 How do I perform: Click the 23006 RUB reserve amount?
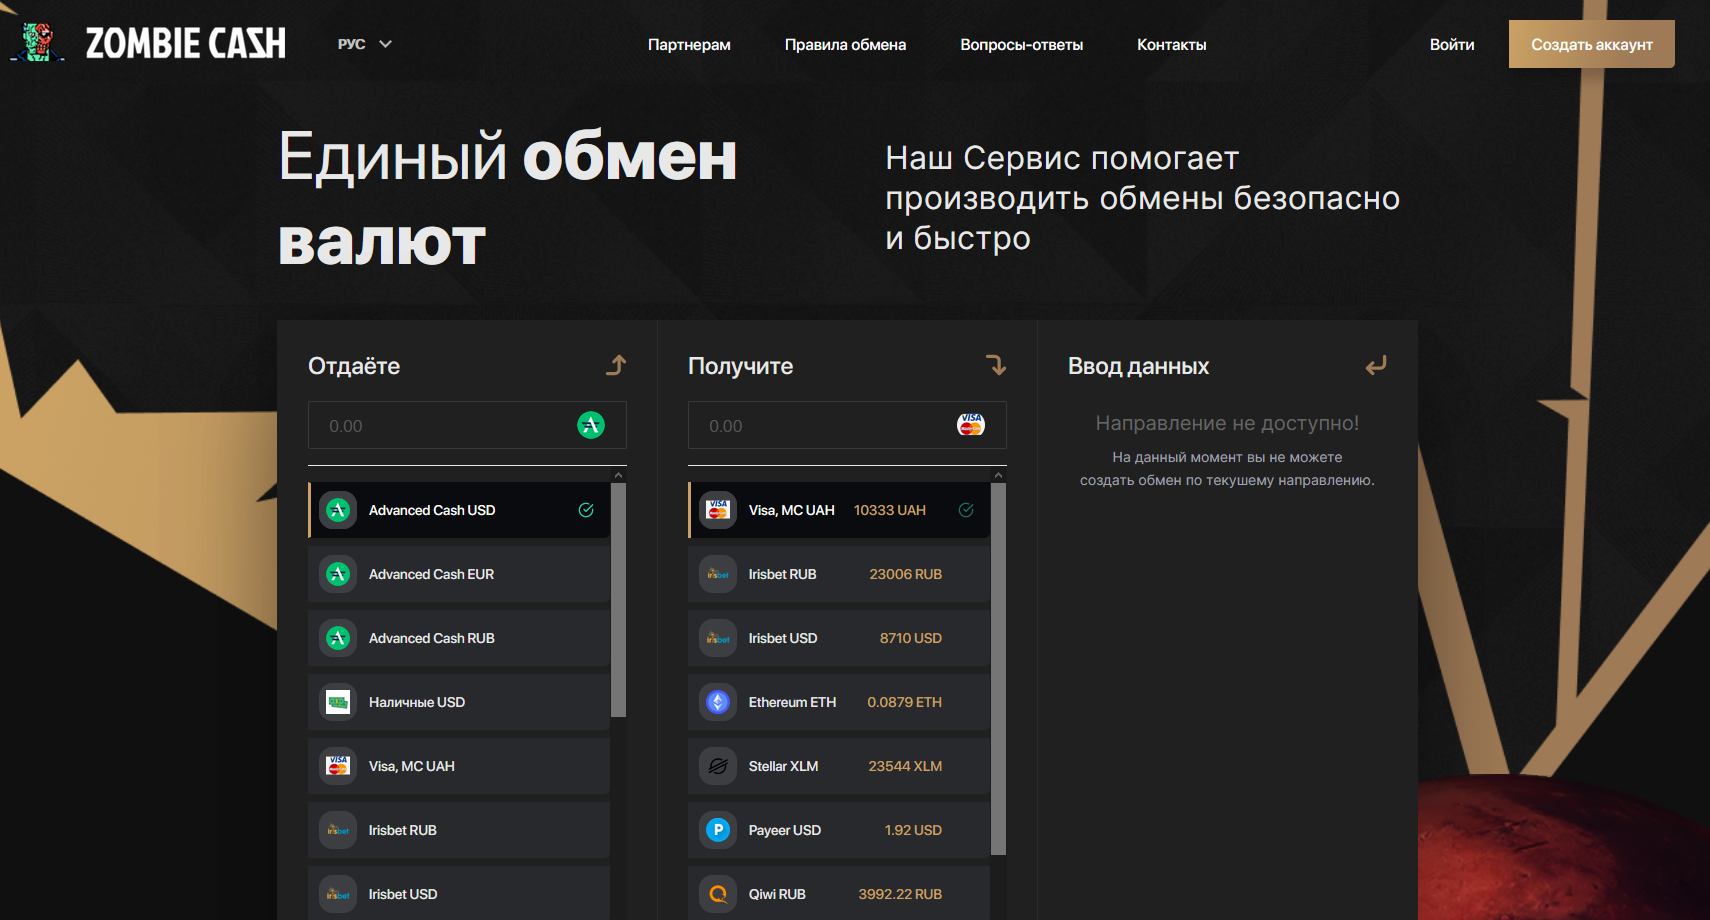[x=906, y=574]
